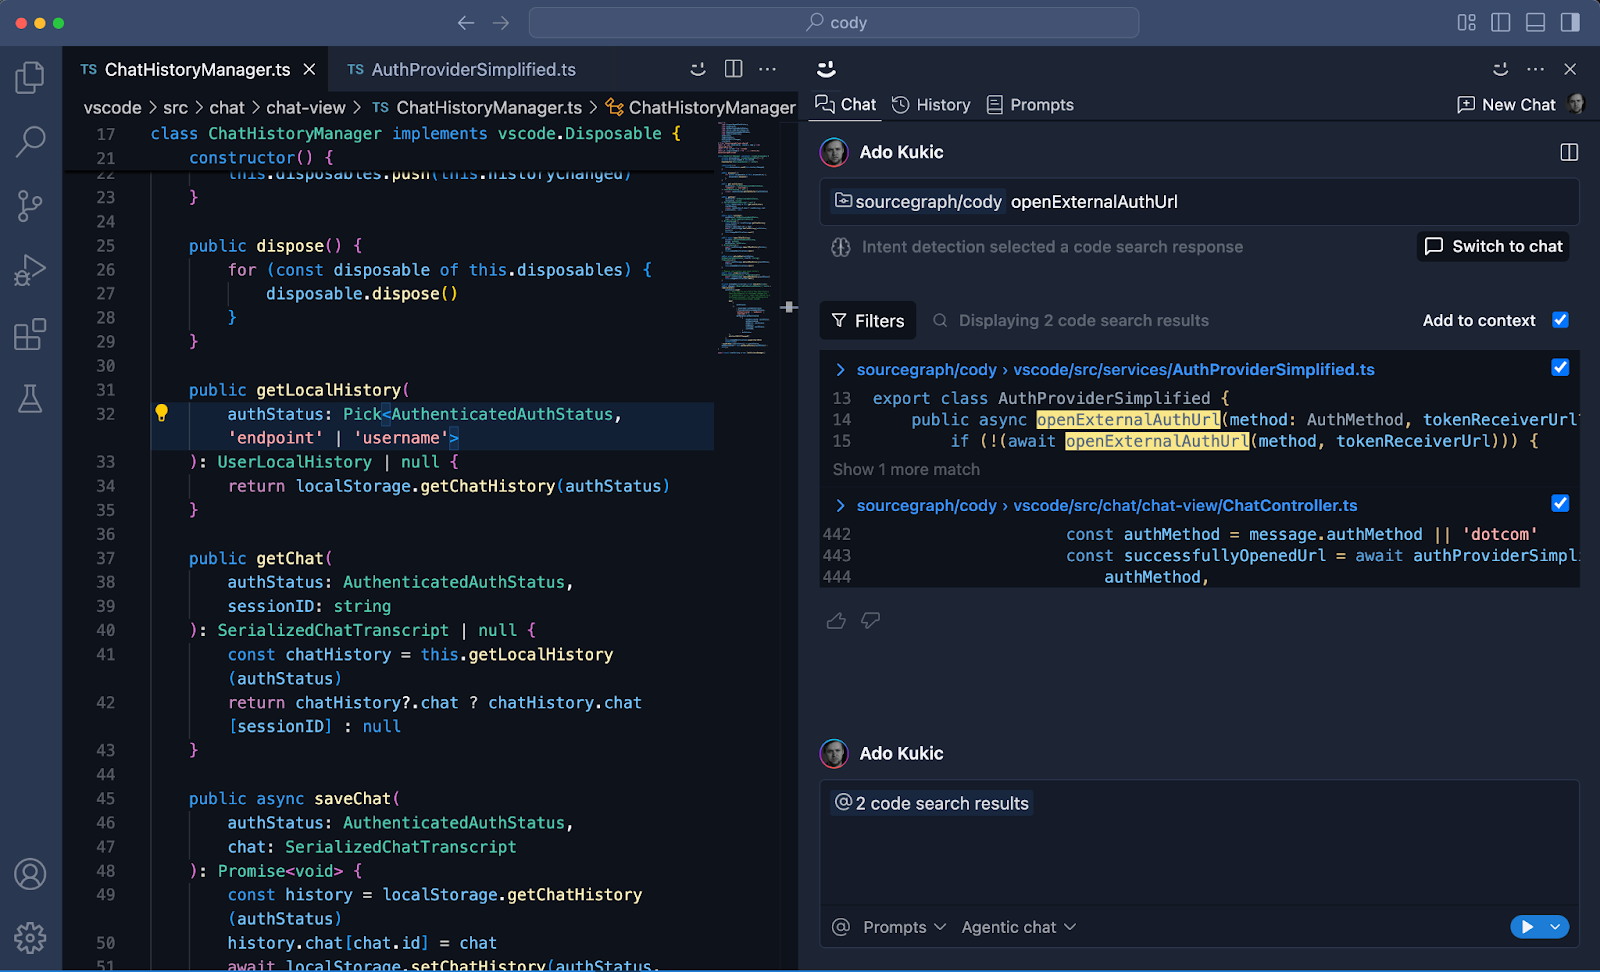Select the Search icon in activity bar
1600x972 pixels.
click(30, 142)
